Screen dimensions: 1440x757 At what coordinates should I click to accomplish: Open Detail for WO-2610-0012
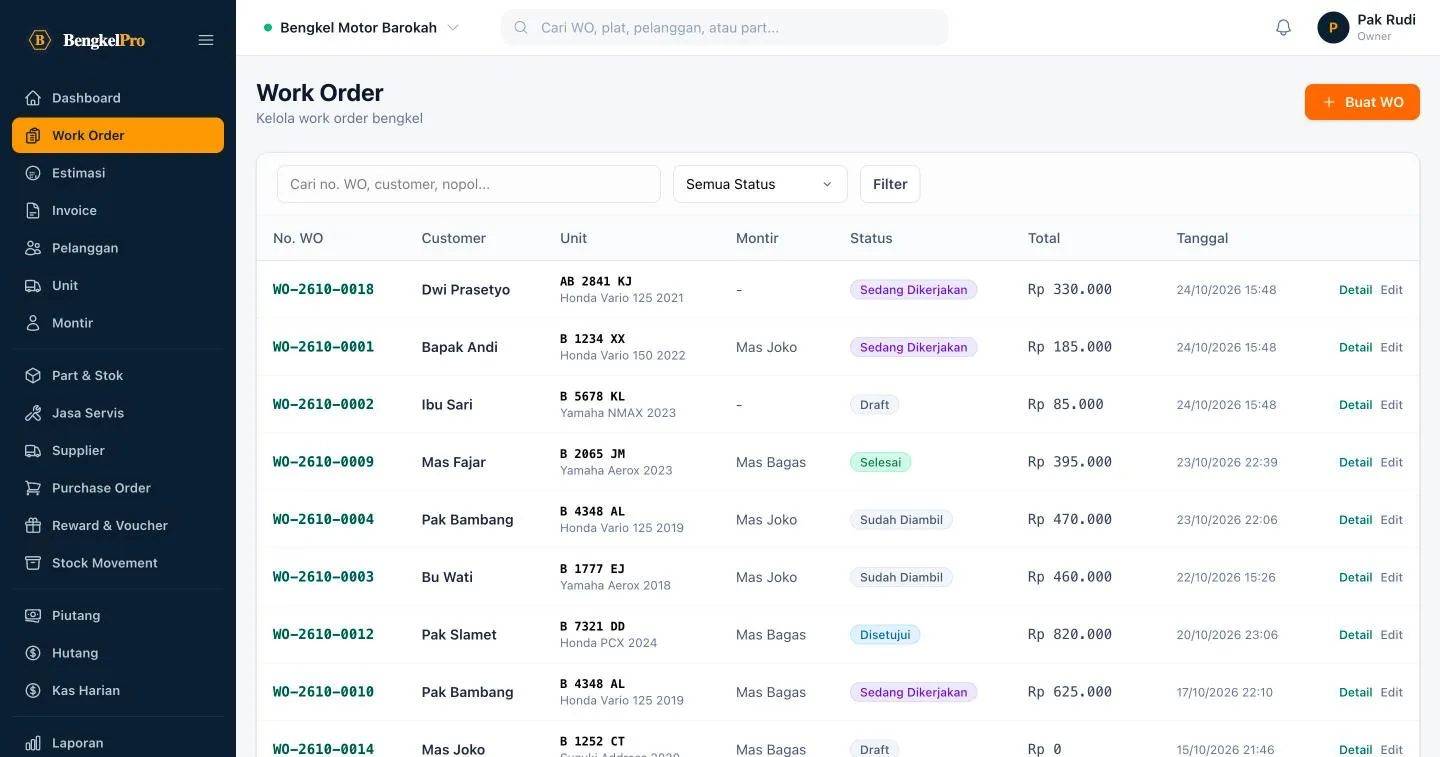coord(1355,635)
